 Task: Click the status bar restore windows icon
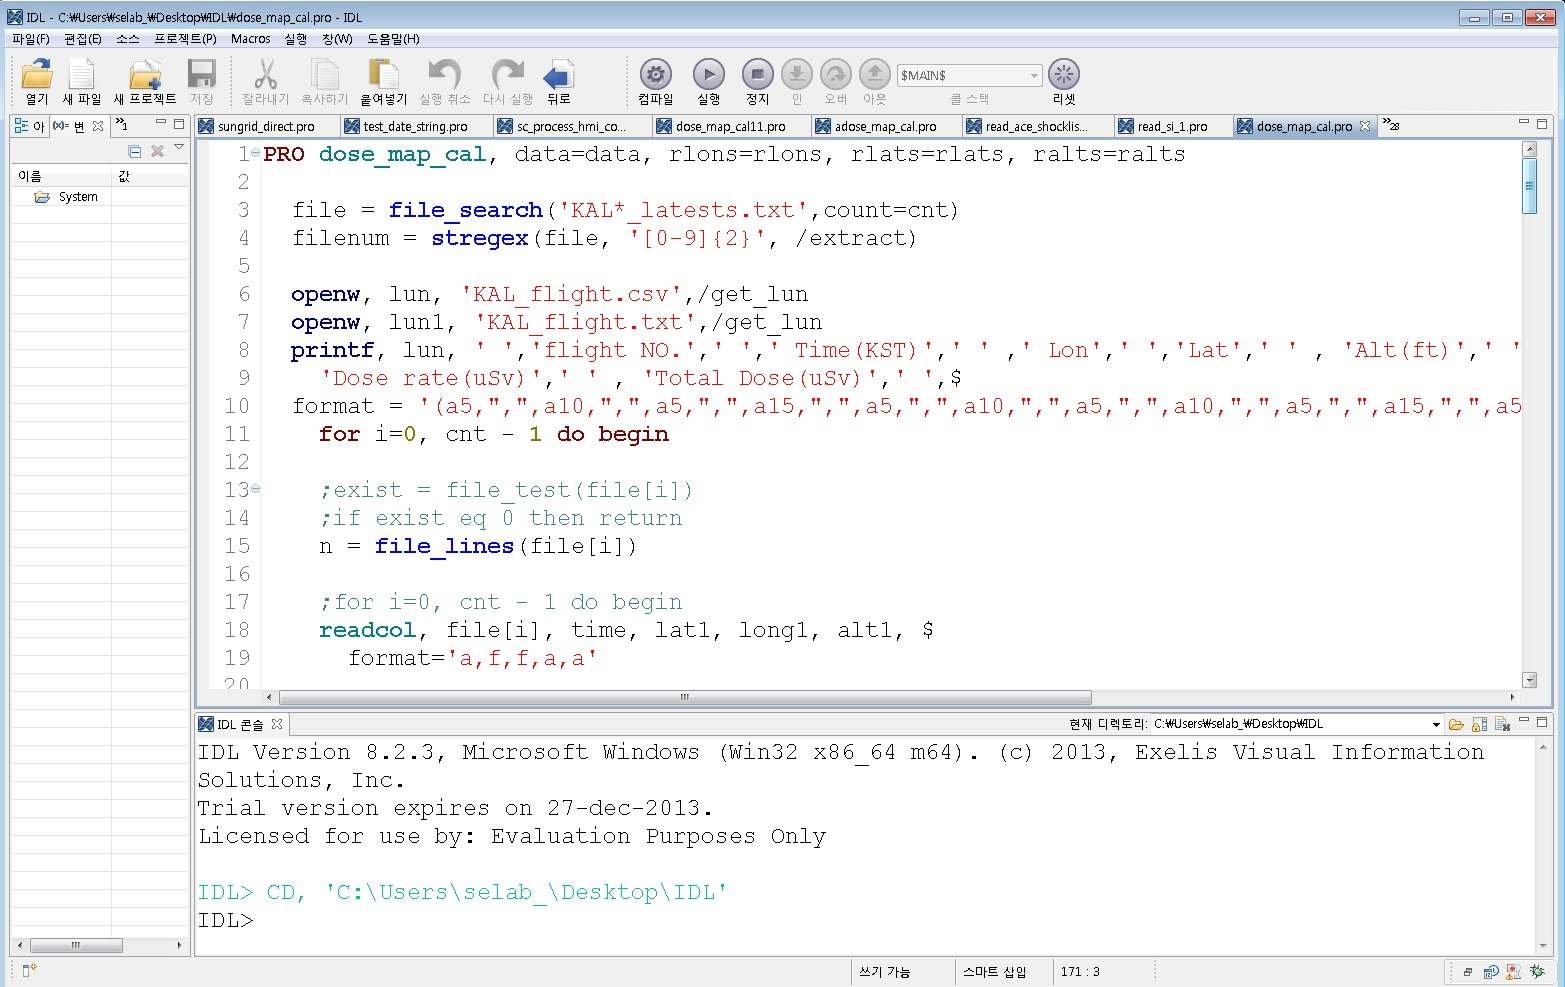(x=1467, y=971)
